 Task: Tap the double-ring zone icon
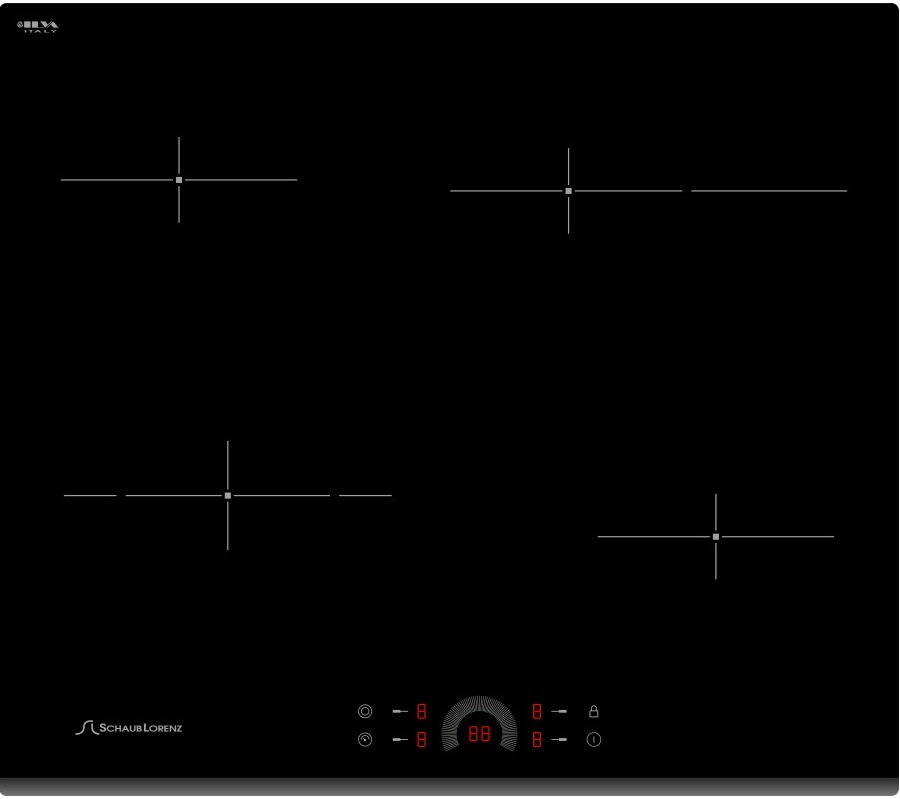click(365, 712)
